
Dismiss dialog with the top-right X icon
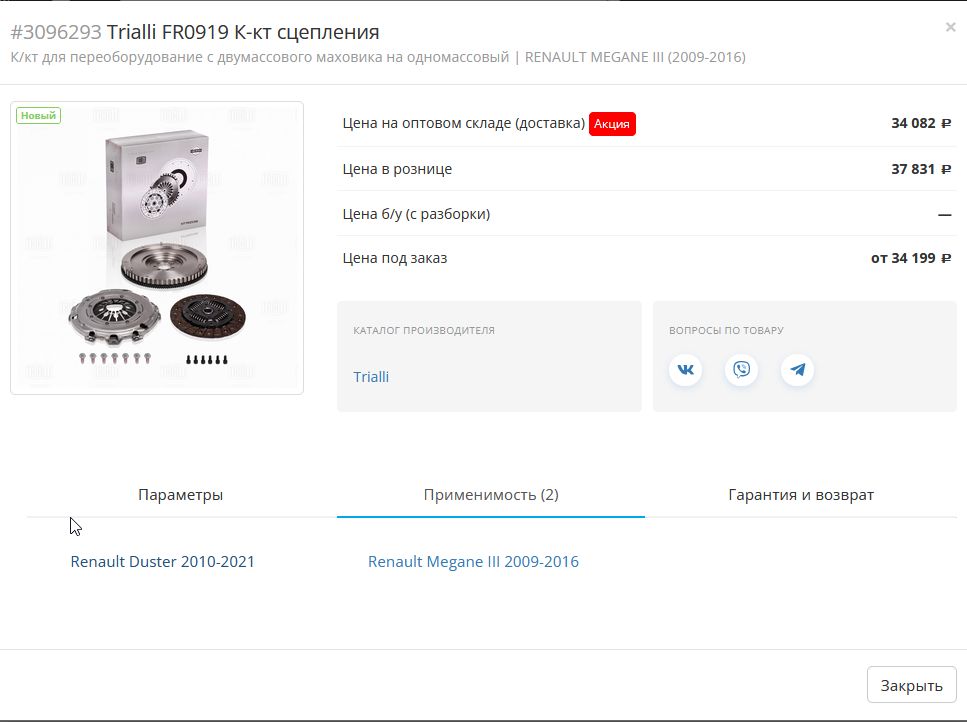click(950, 27)
